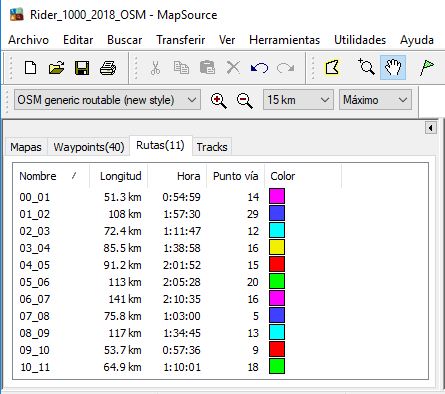This screenshot has height=394, width=445.
Task: Open the Editar menu
Action: pos(78,40)
